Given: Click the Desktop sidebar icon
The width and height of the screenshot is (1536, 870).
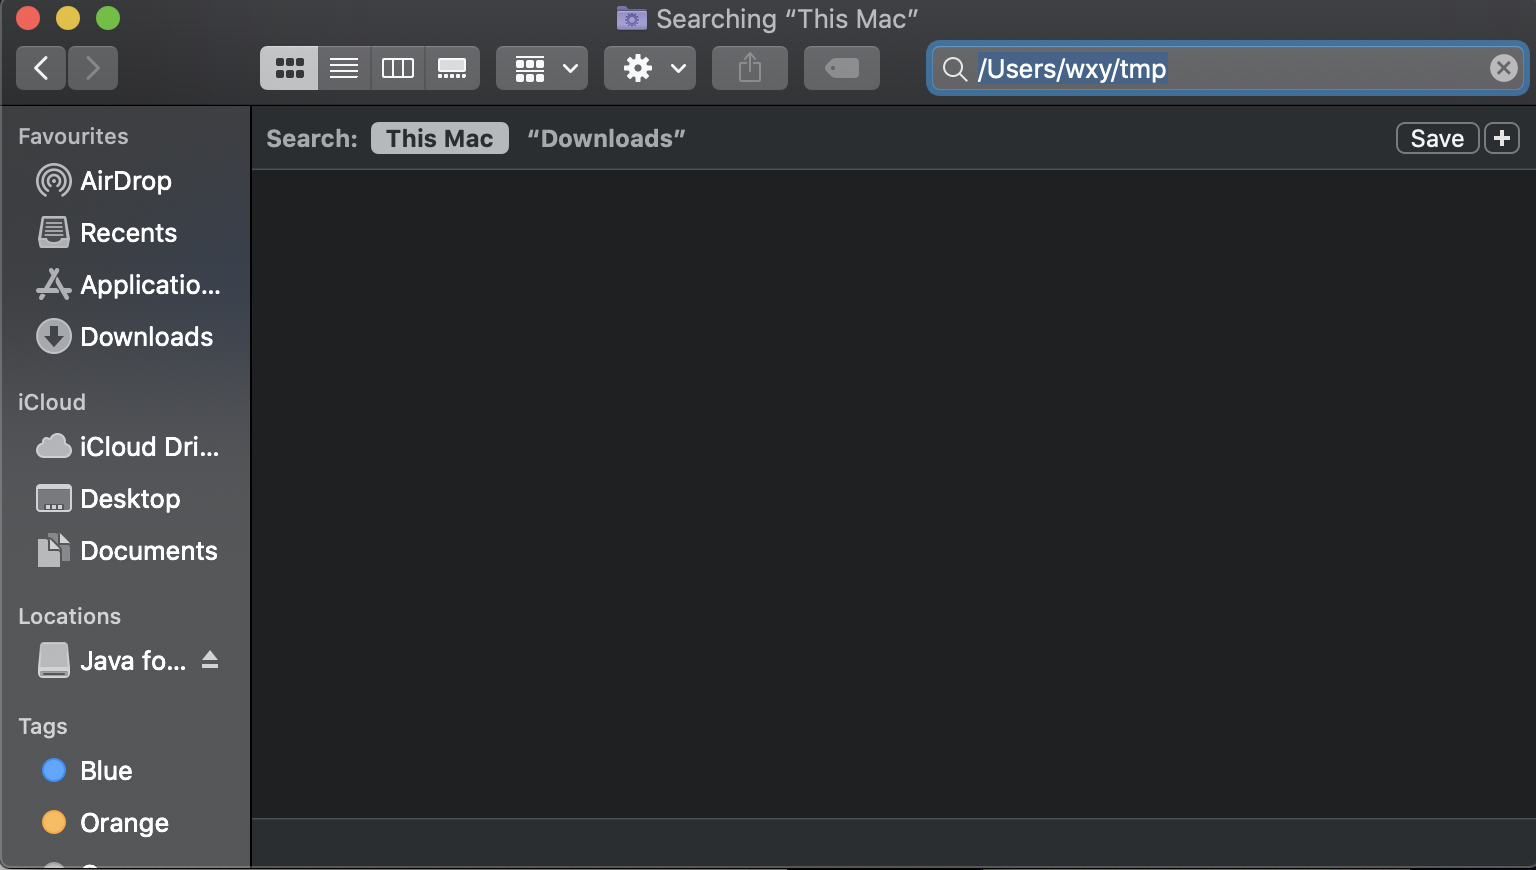Looking at the screenshot, I should pos(53,498).
